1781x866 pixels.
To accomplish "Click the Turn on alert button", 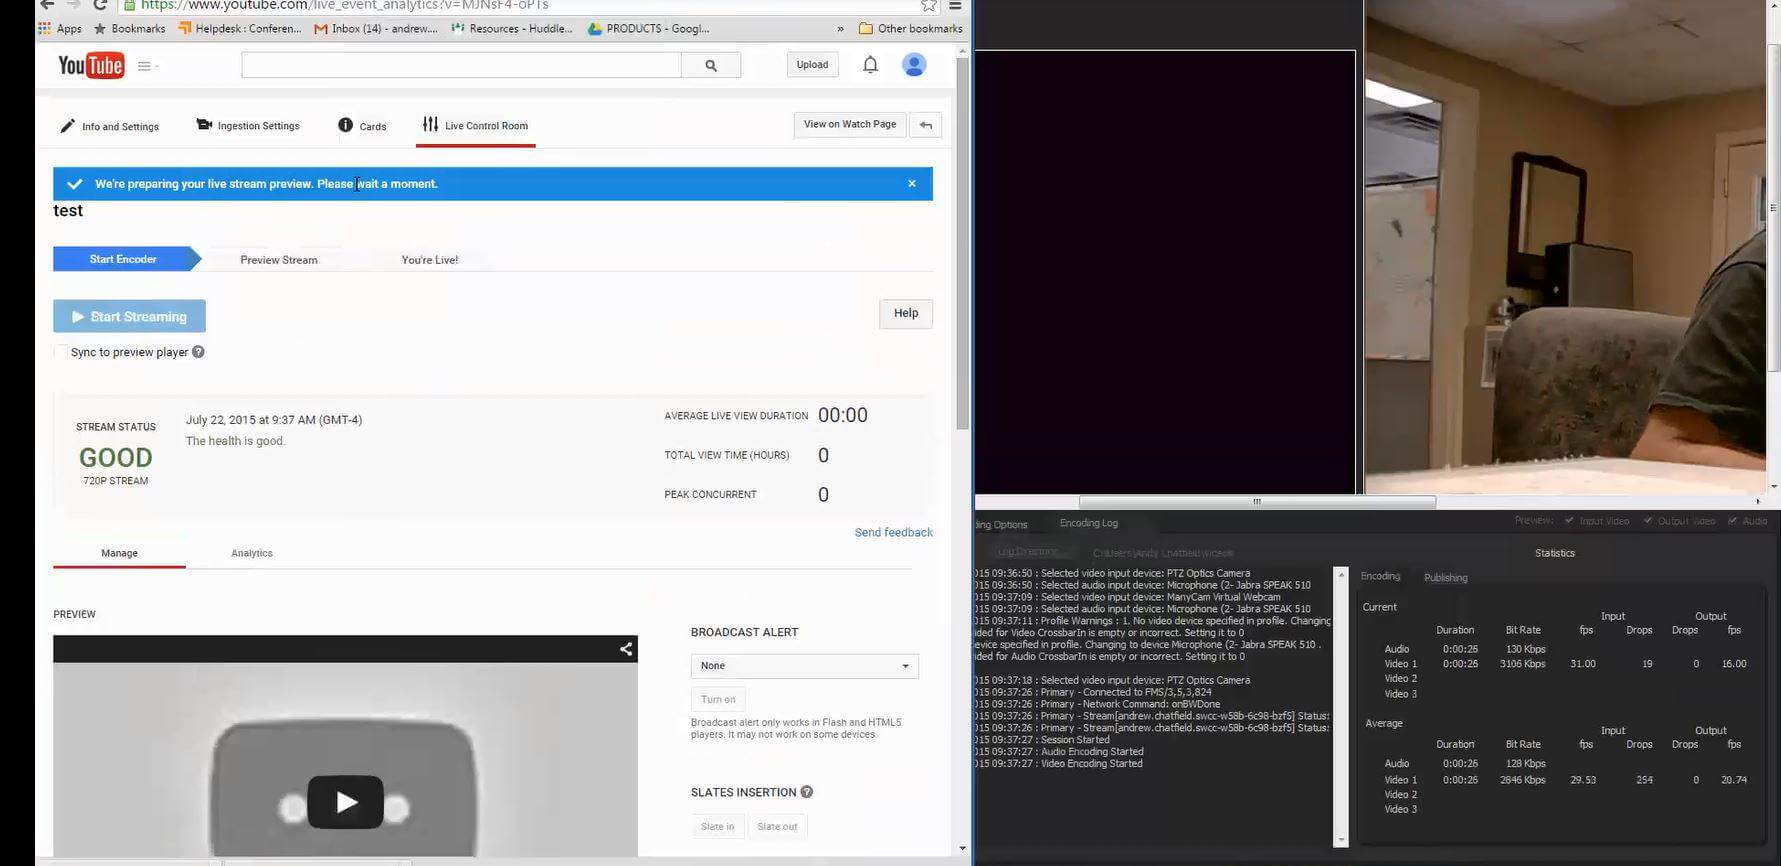I will coord(718,699).
